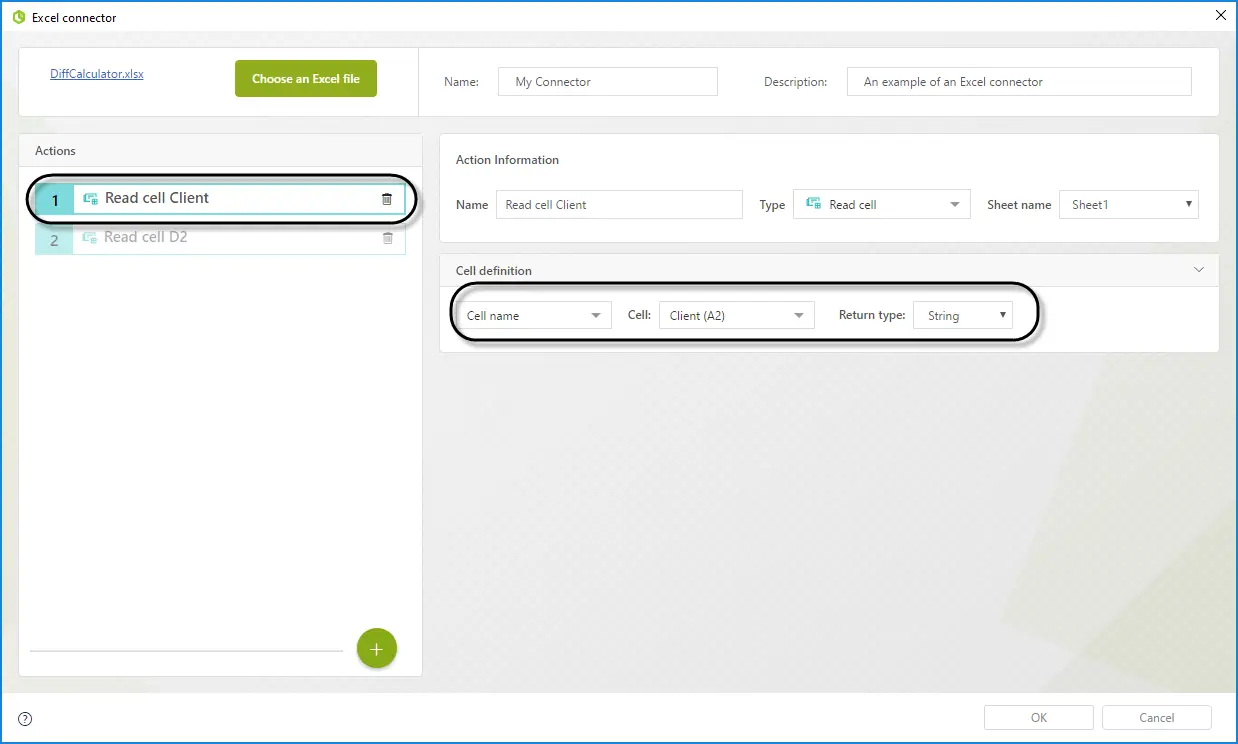Open the Cell Client (A2) dropdown
The height and width of the screenshot is (744, 1238).
tap(737, 316)
